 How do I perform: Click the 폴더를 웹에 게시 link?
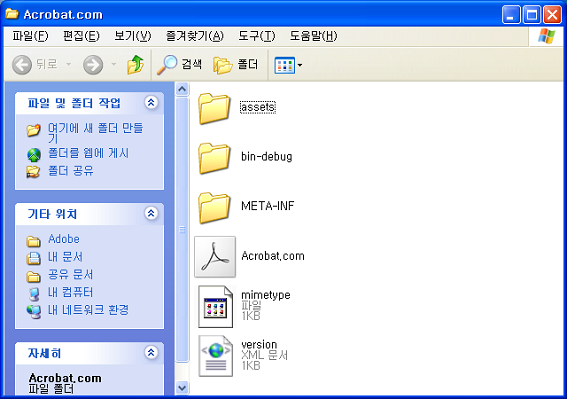tap(88, 153)
